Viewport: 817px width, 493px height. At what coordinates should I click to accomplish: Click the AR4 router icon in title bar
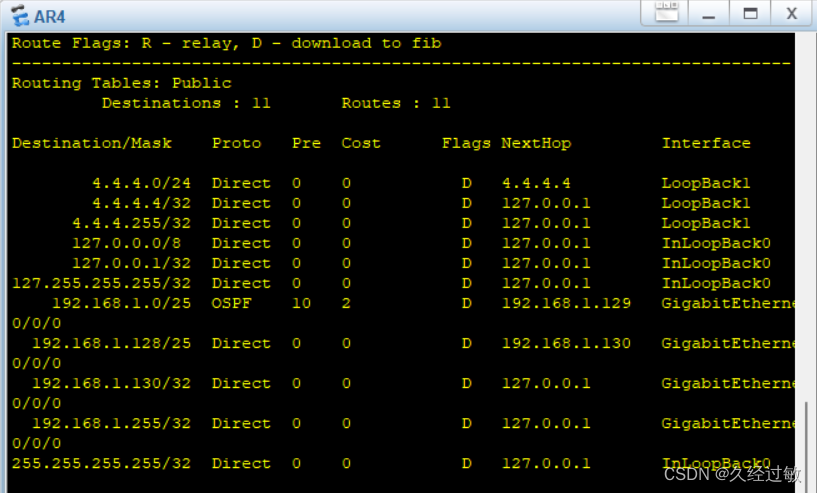[20, 16]
